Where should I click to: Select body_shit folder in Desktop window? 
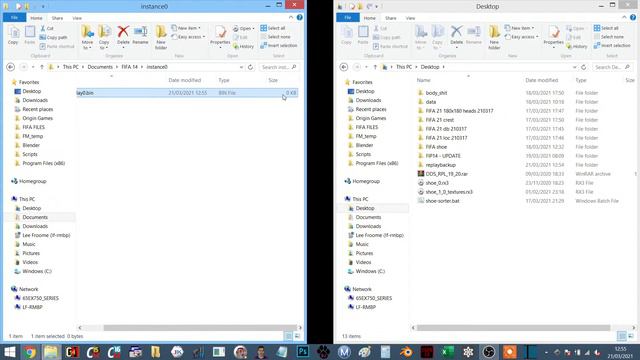[x=436, y=93]
